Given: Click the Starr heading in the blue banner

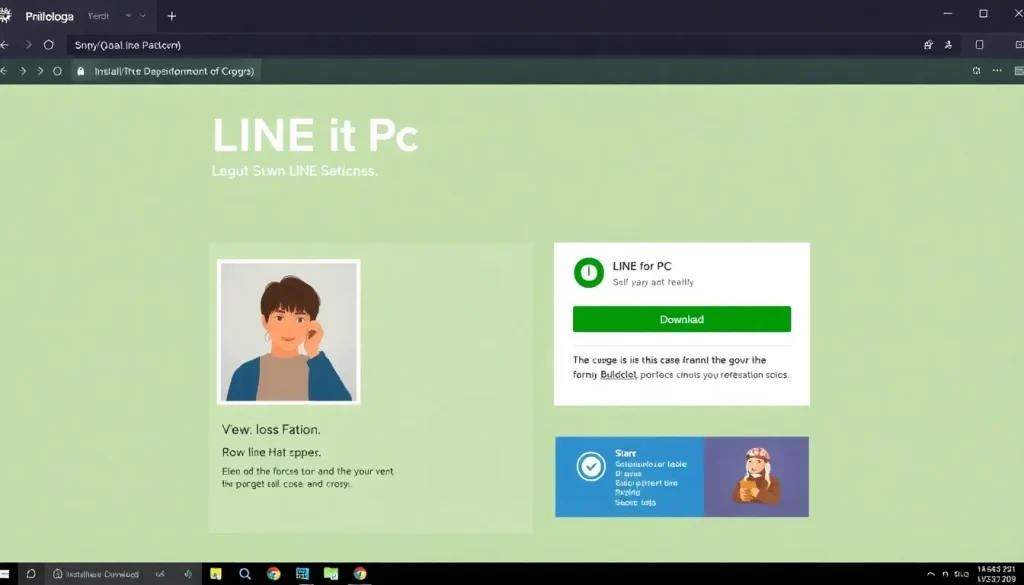Looking at the screenshot, I should pyautogui.click(x=625, y=453).
